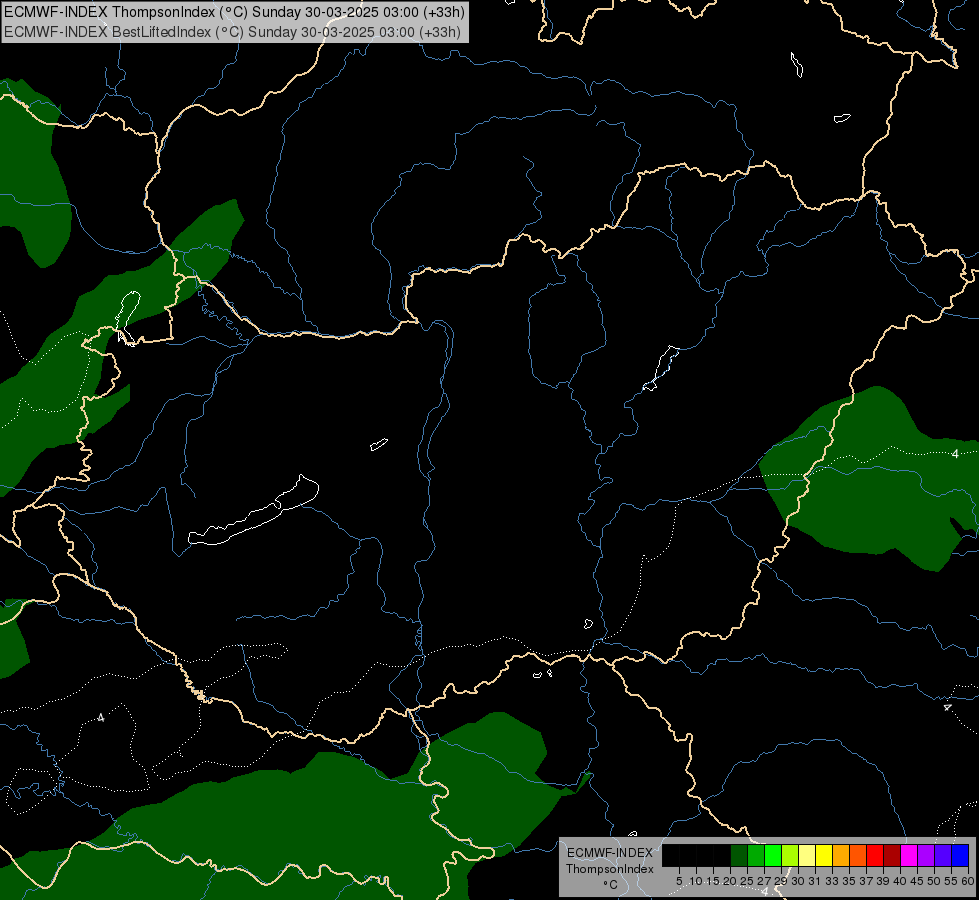Click the Lake Balaton outline on the map
Viewport: 979px width, 900px height.
[253, 511]
